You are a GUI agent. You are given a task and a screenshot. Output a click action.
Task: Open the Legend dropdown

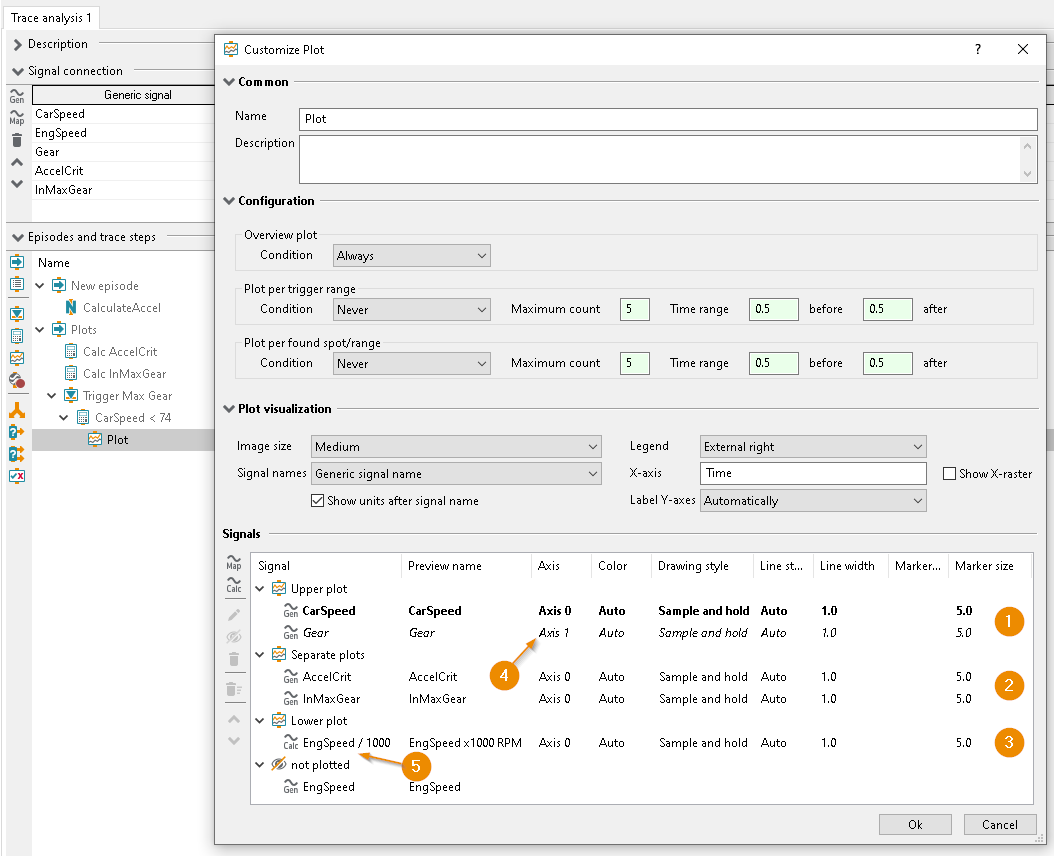click(x=813, y=446)
